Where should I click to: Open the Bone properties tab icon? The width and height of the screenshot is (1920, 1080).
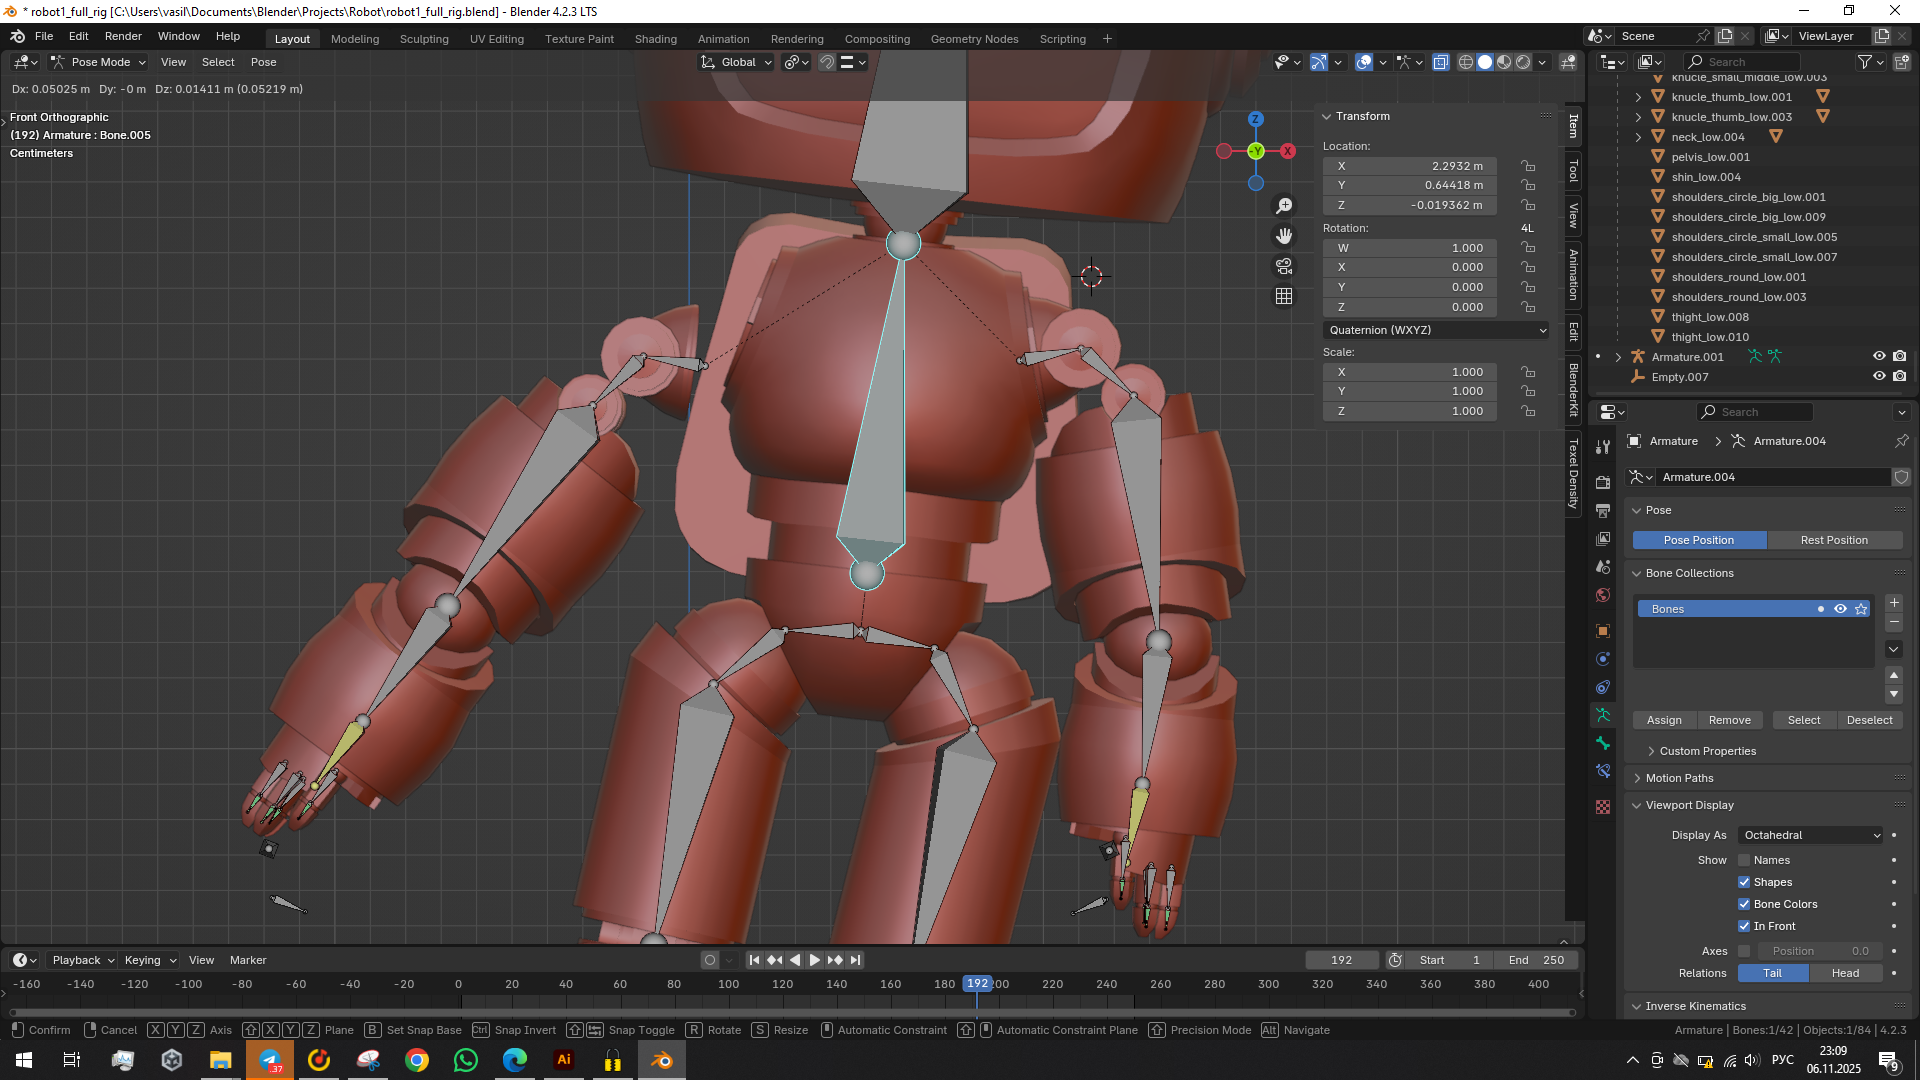[1603, 743]
